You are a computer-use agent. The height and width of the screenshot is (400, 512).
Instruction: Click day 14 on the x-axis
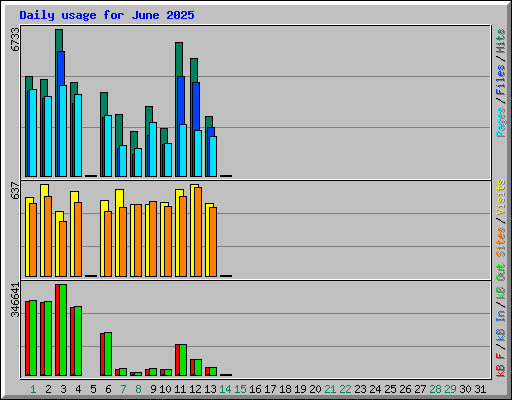click(225, 389)
